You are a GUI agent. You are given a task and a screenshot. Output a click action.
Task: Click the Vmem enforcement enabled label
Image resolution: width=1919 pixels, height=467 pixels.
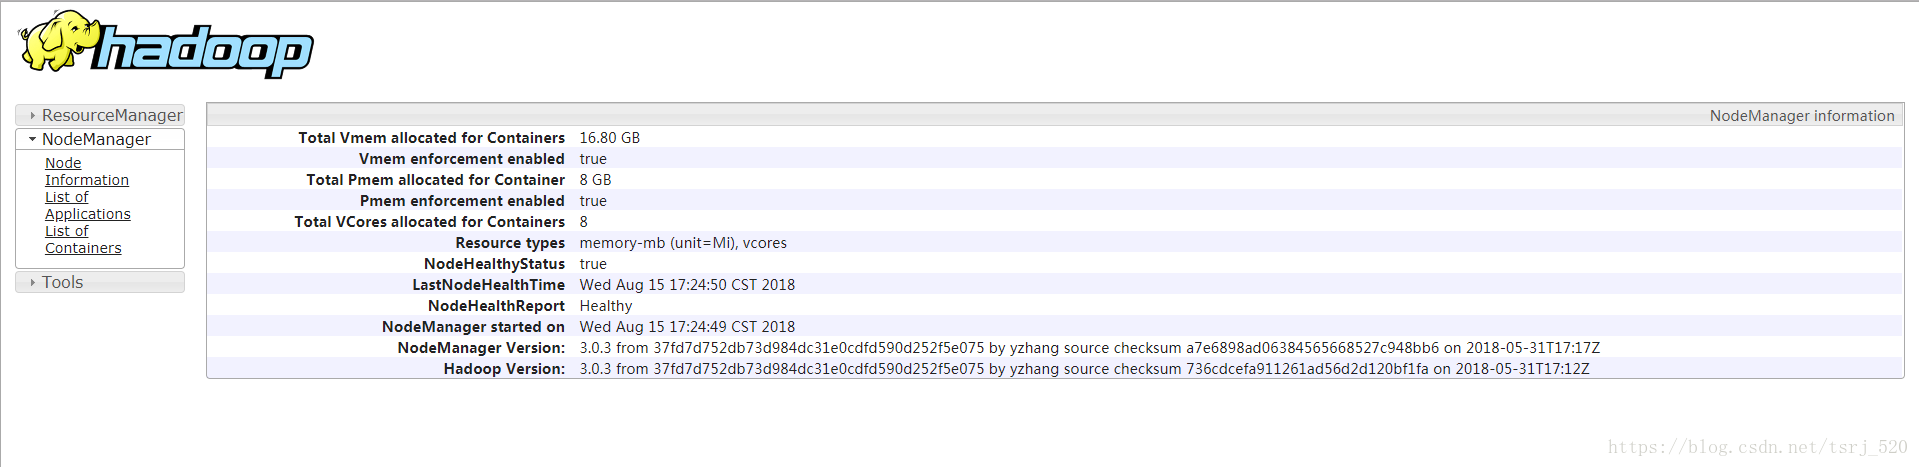pyautogui.click(x=462, y=159)
